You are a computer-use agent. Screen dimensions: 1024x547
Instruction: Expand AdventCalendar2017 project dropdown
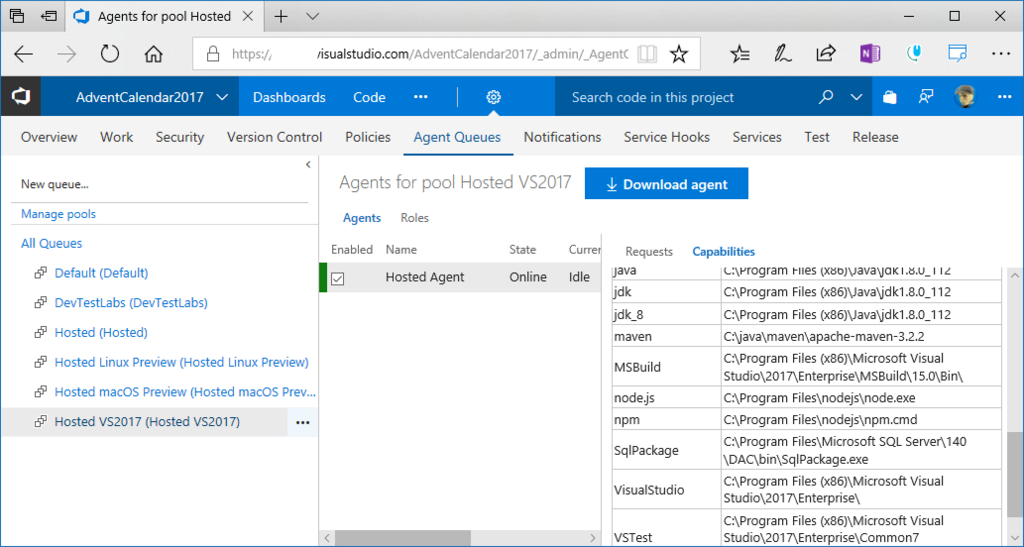(x=222, y=97)
